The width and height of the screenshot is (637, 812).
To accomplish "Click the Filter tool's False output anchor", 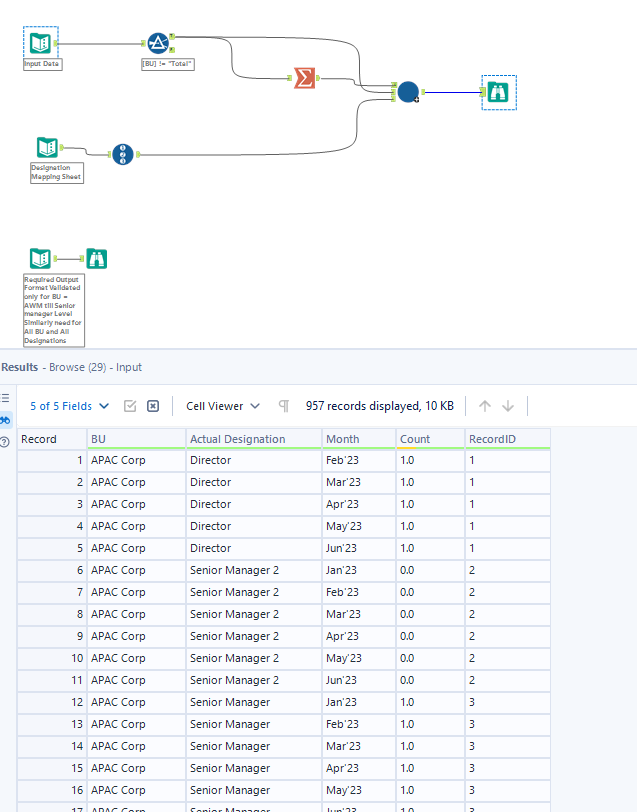I will pyautogui.click(x=172, y=50).
